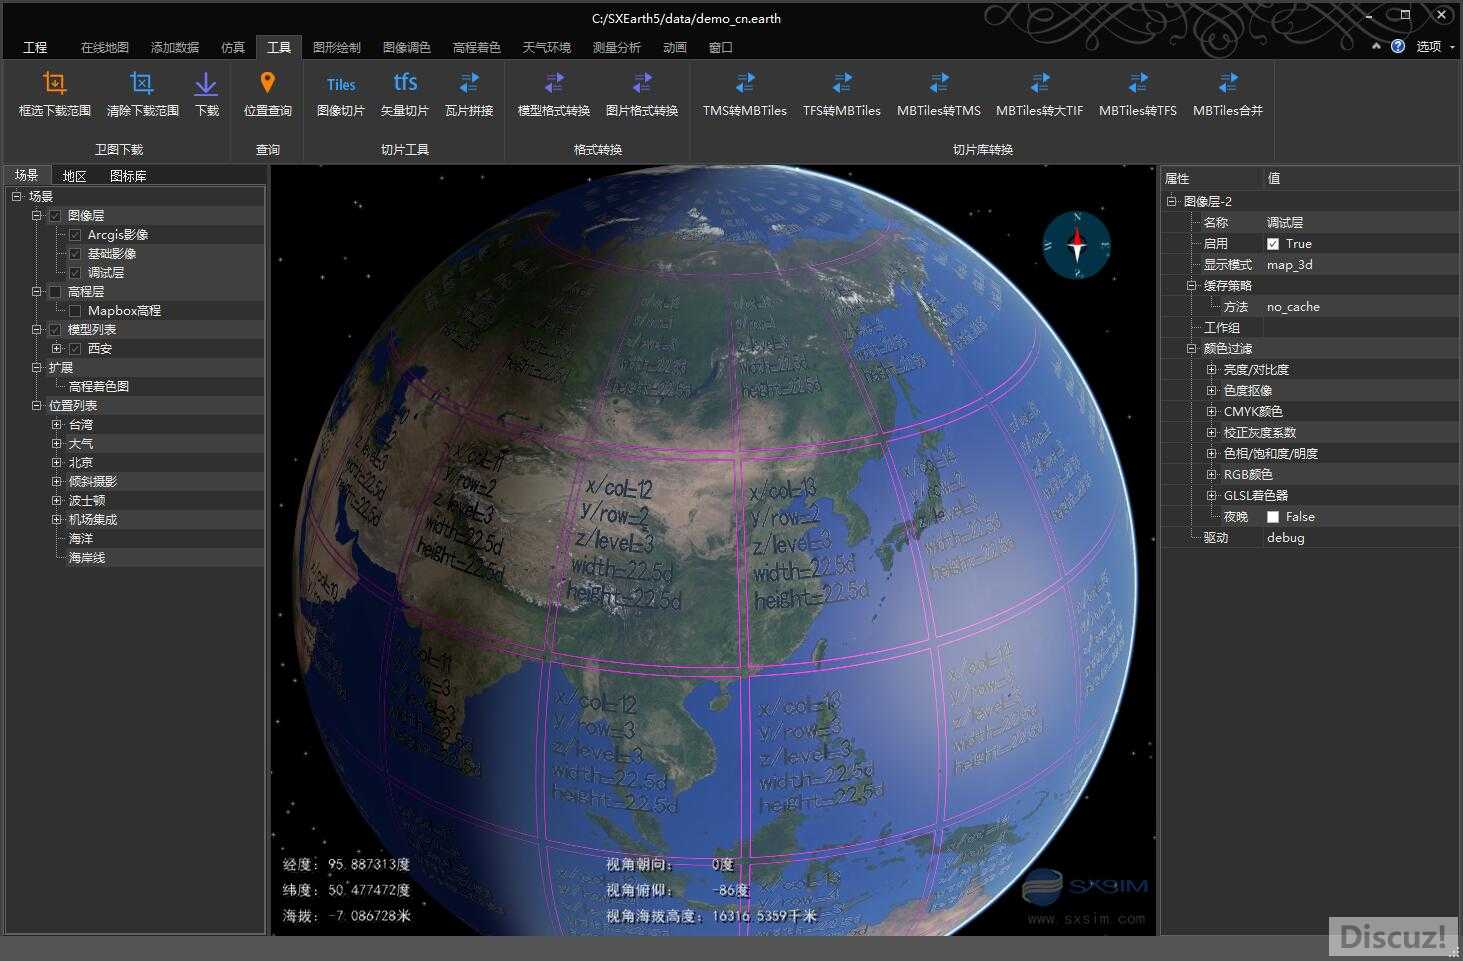
Task: Expand the 西安 model node
Action: 57,349
